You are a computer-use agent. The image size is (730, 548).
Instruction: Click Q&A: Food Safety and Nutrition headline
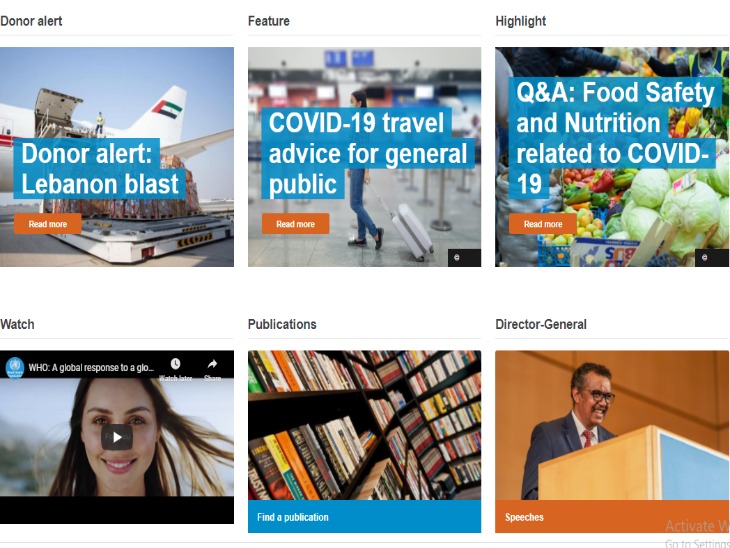click(x=615, y=138)
